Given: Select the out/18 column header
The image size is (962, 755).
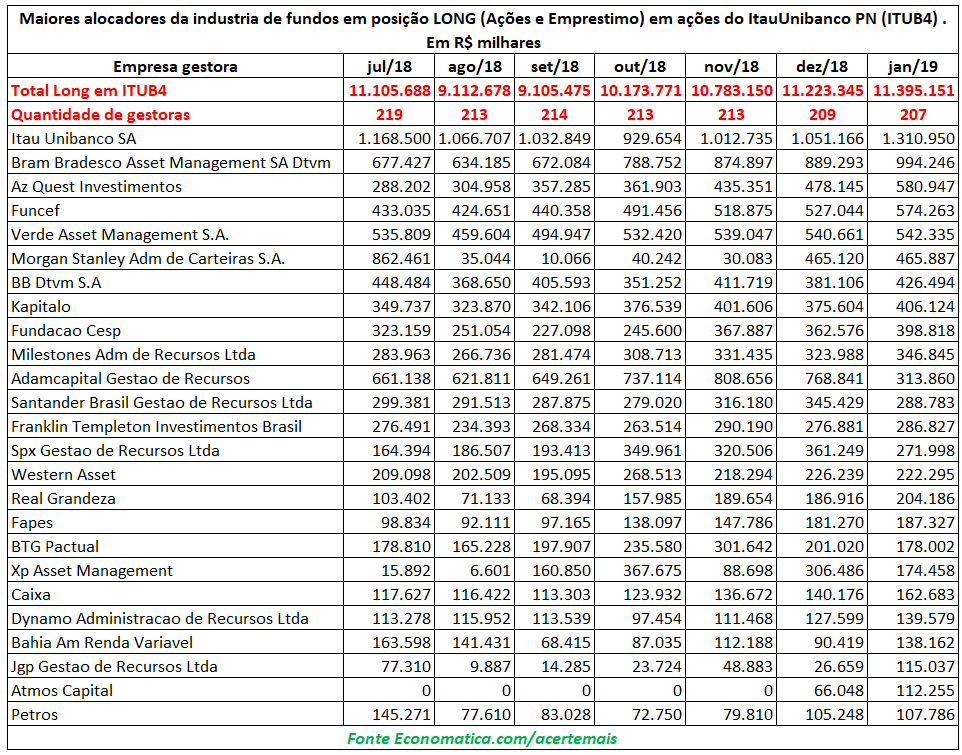Looking at the screenshot, I should coord(640,66).
